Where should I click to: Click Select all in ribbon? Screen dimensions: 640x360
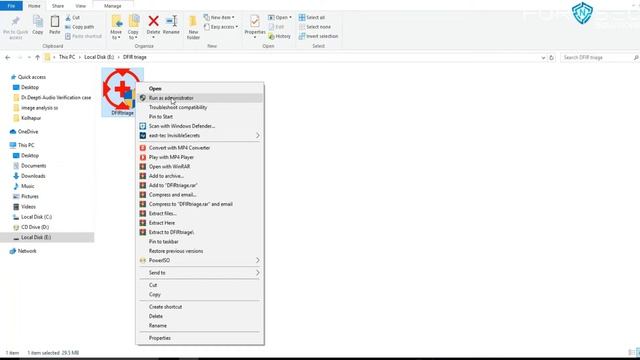pyautogui.click(x=312, y=18)
